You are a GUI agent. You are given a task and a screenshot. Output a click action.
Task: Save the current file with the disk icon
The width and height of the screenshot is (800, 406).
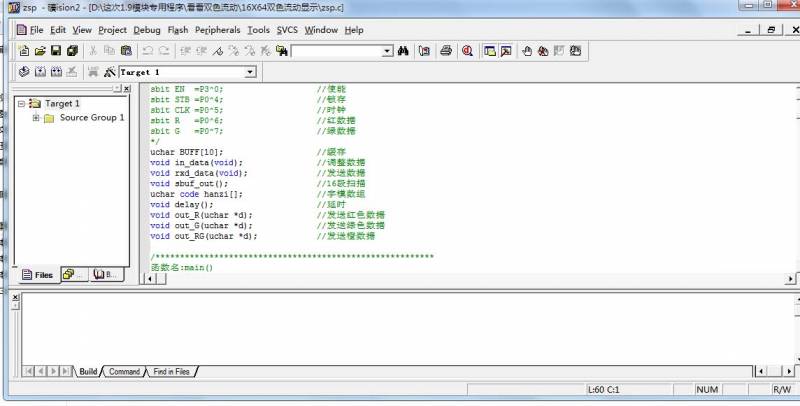coord(56,50)
